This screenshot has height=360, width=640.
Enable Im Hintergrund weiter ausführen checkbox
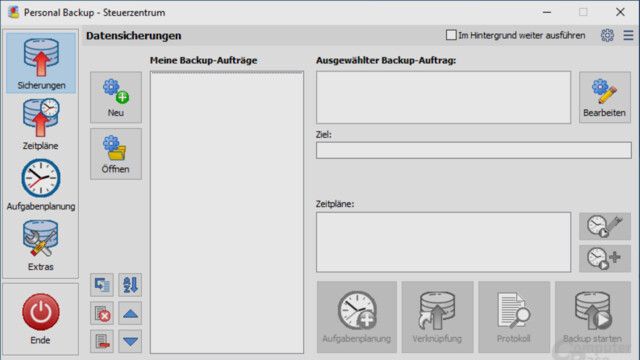pos(451,35)
